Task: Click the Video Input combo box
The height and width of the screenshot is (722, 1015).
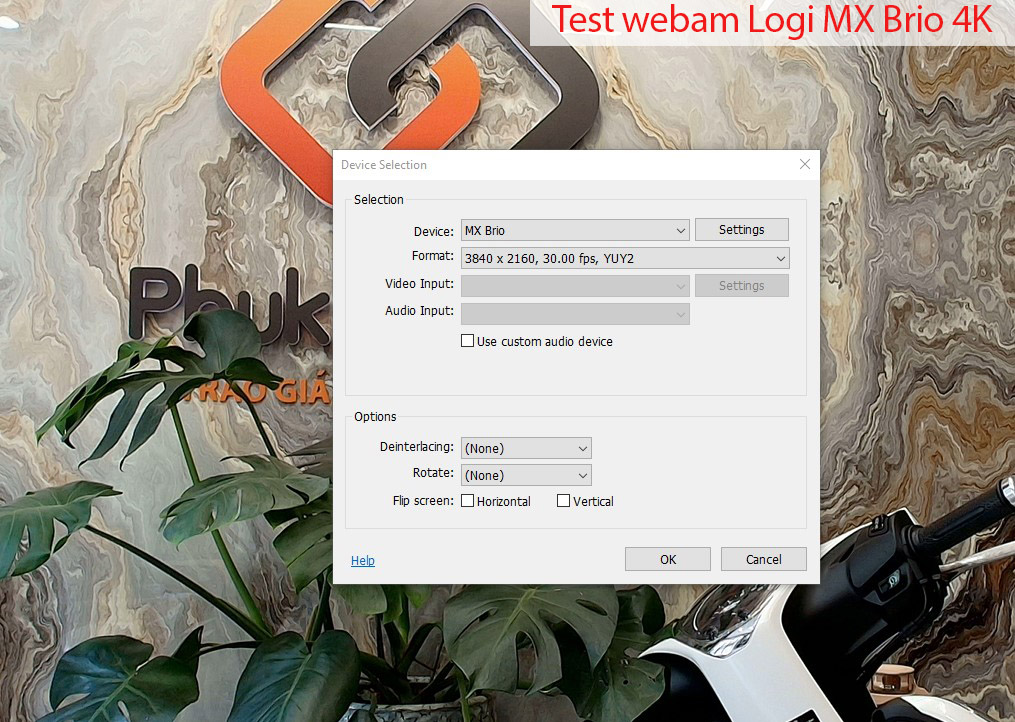Action: coord(575,286)
